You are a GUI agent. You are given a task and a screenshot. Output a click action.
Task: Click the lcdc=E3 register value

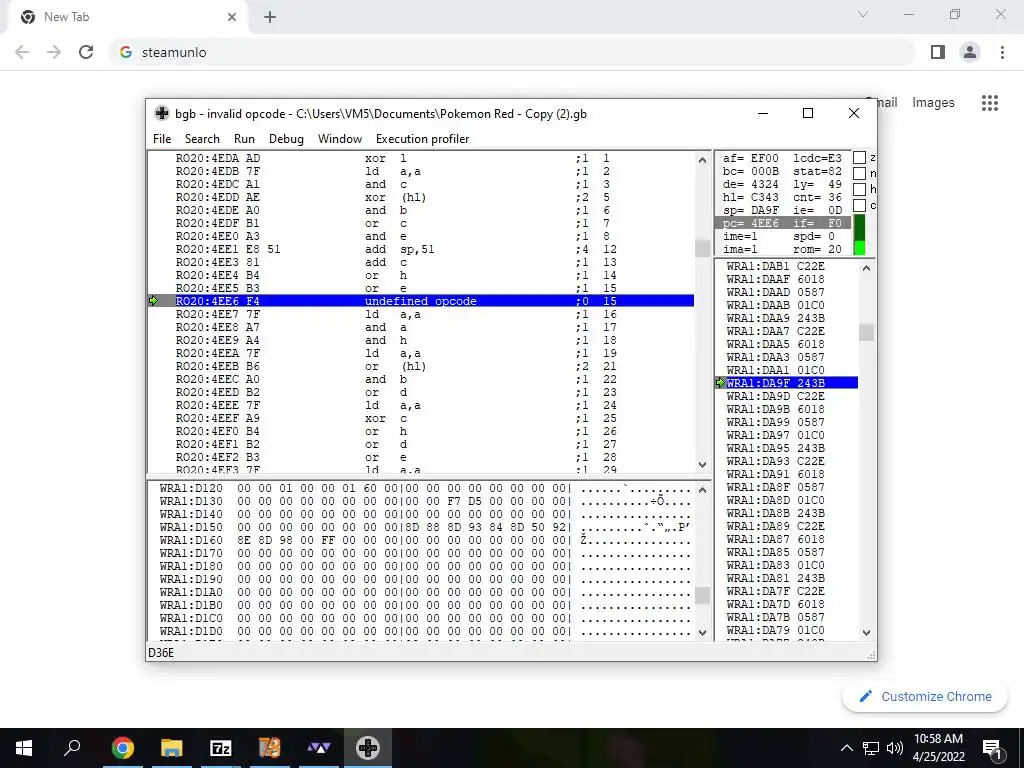point(818,158)
